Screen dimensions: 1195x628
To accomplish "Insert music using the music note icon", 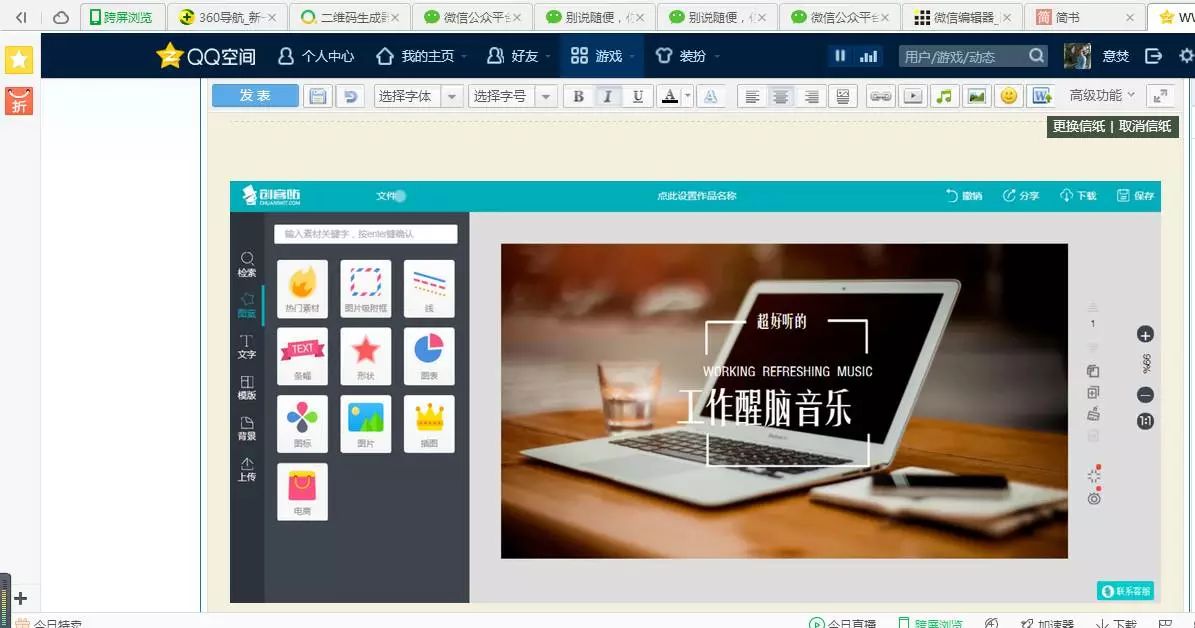I will [944, 96].
